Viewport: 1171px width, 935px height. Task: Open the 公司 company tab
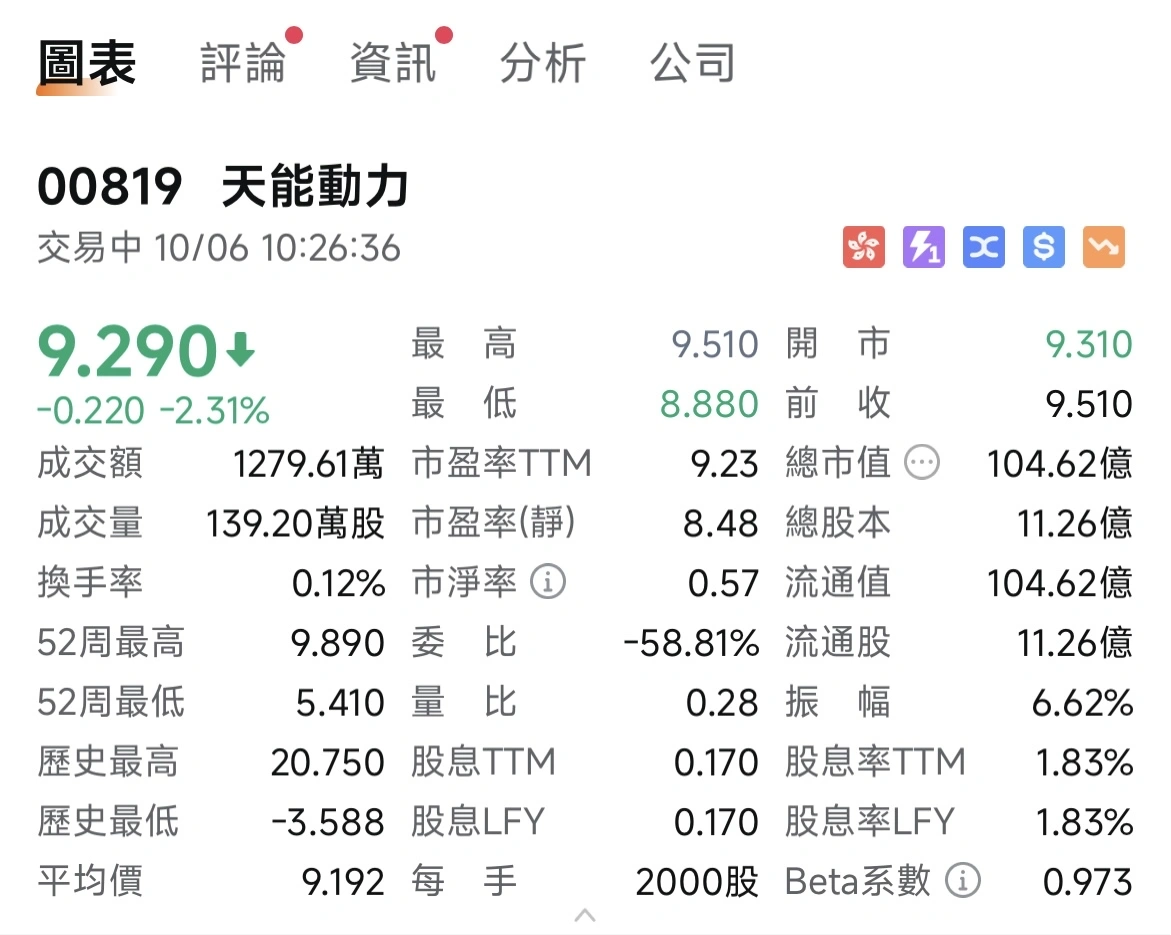(x=693, y=63)
